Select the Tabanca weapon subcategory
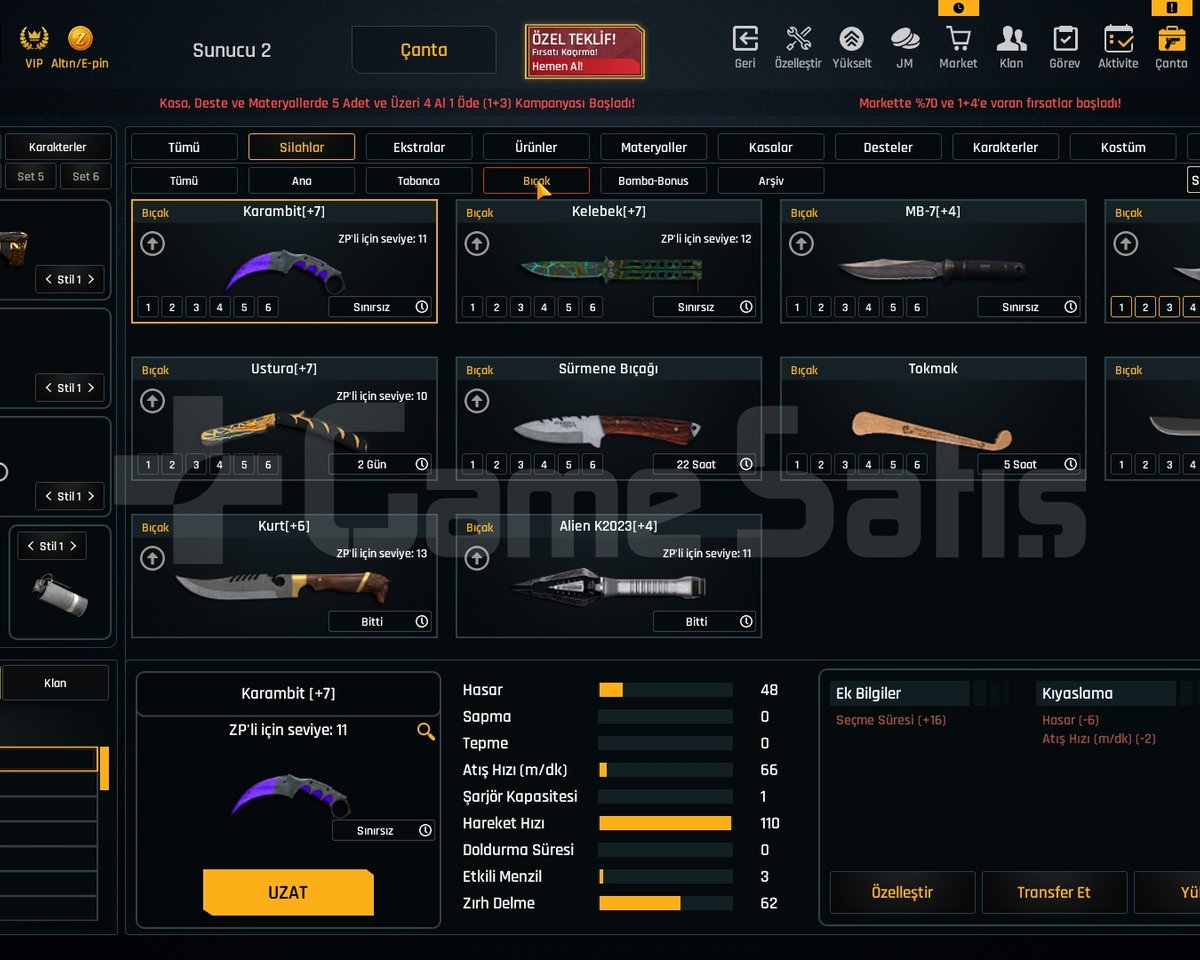This screenshot has width=1200, height=960. tap(419, 181)
